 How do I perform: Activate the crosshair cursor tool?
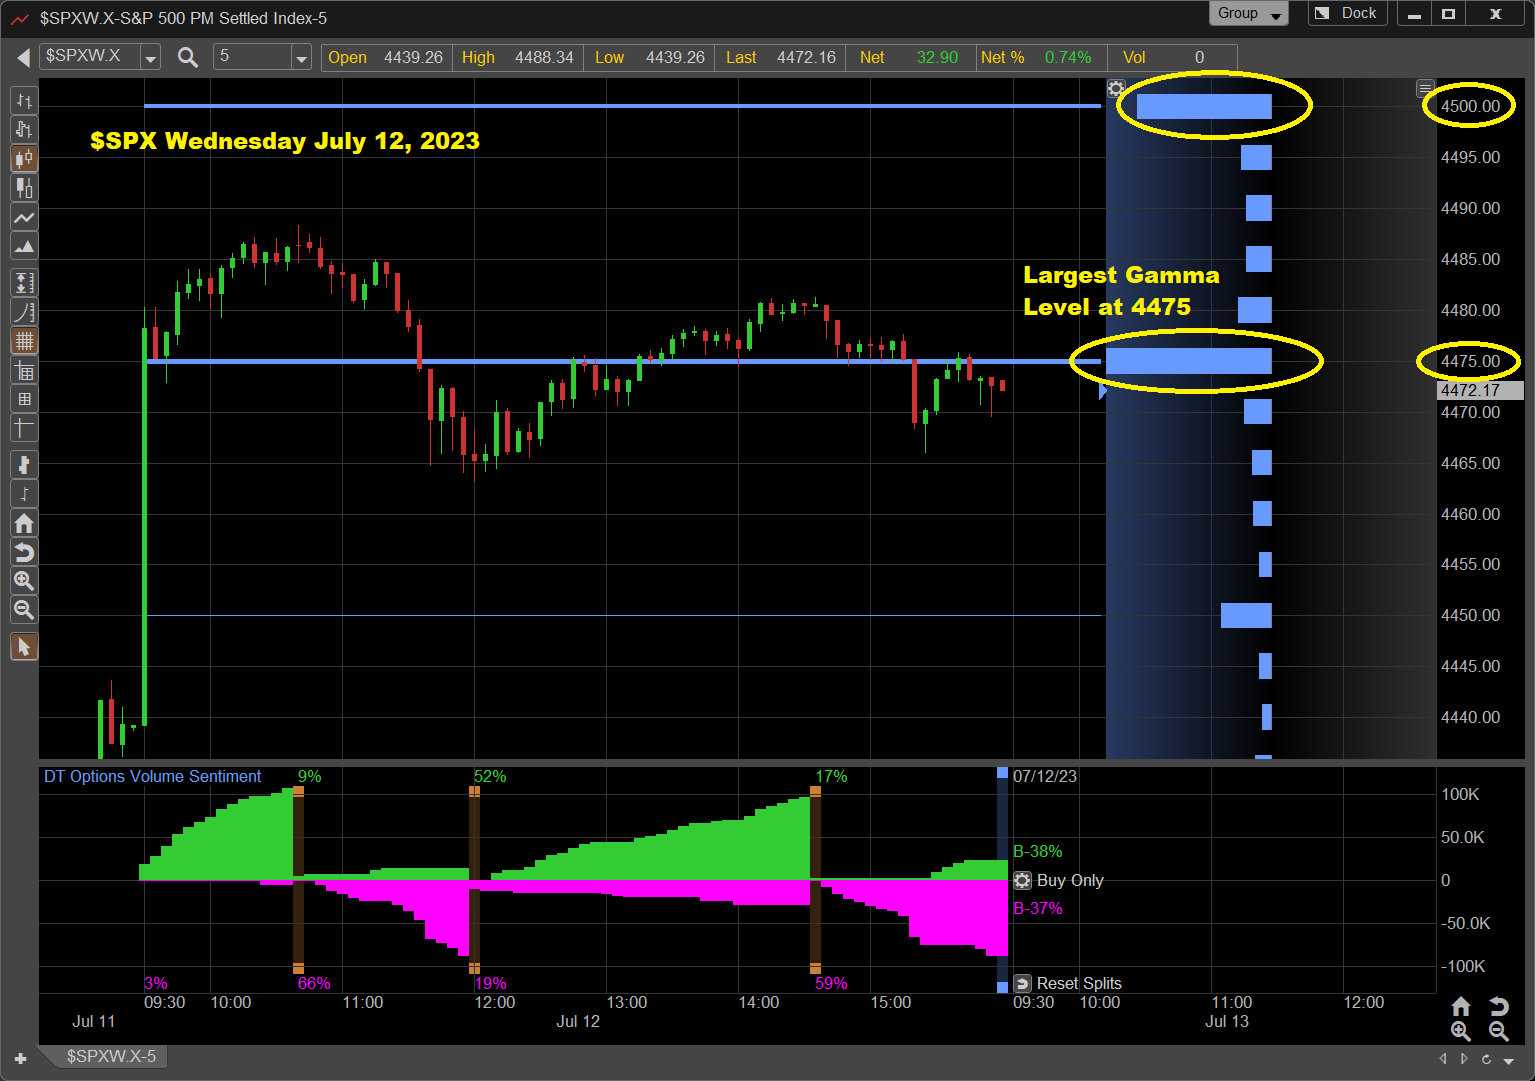click(x=24, y=428)
